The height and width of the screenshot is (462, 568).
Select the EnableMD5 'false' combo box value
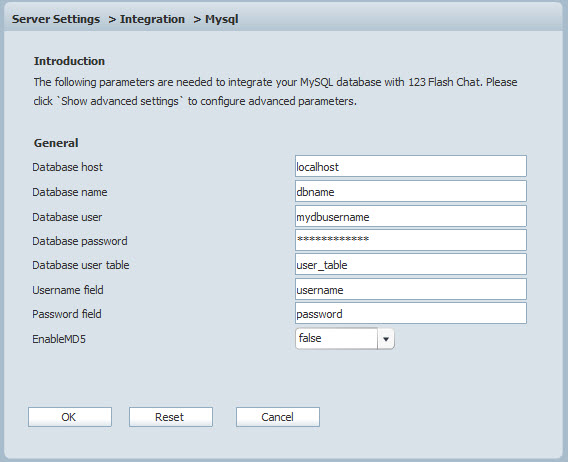pos(337,339)
